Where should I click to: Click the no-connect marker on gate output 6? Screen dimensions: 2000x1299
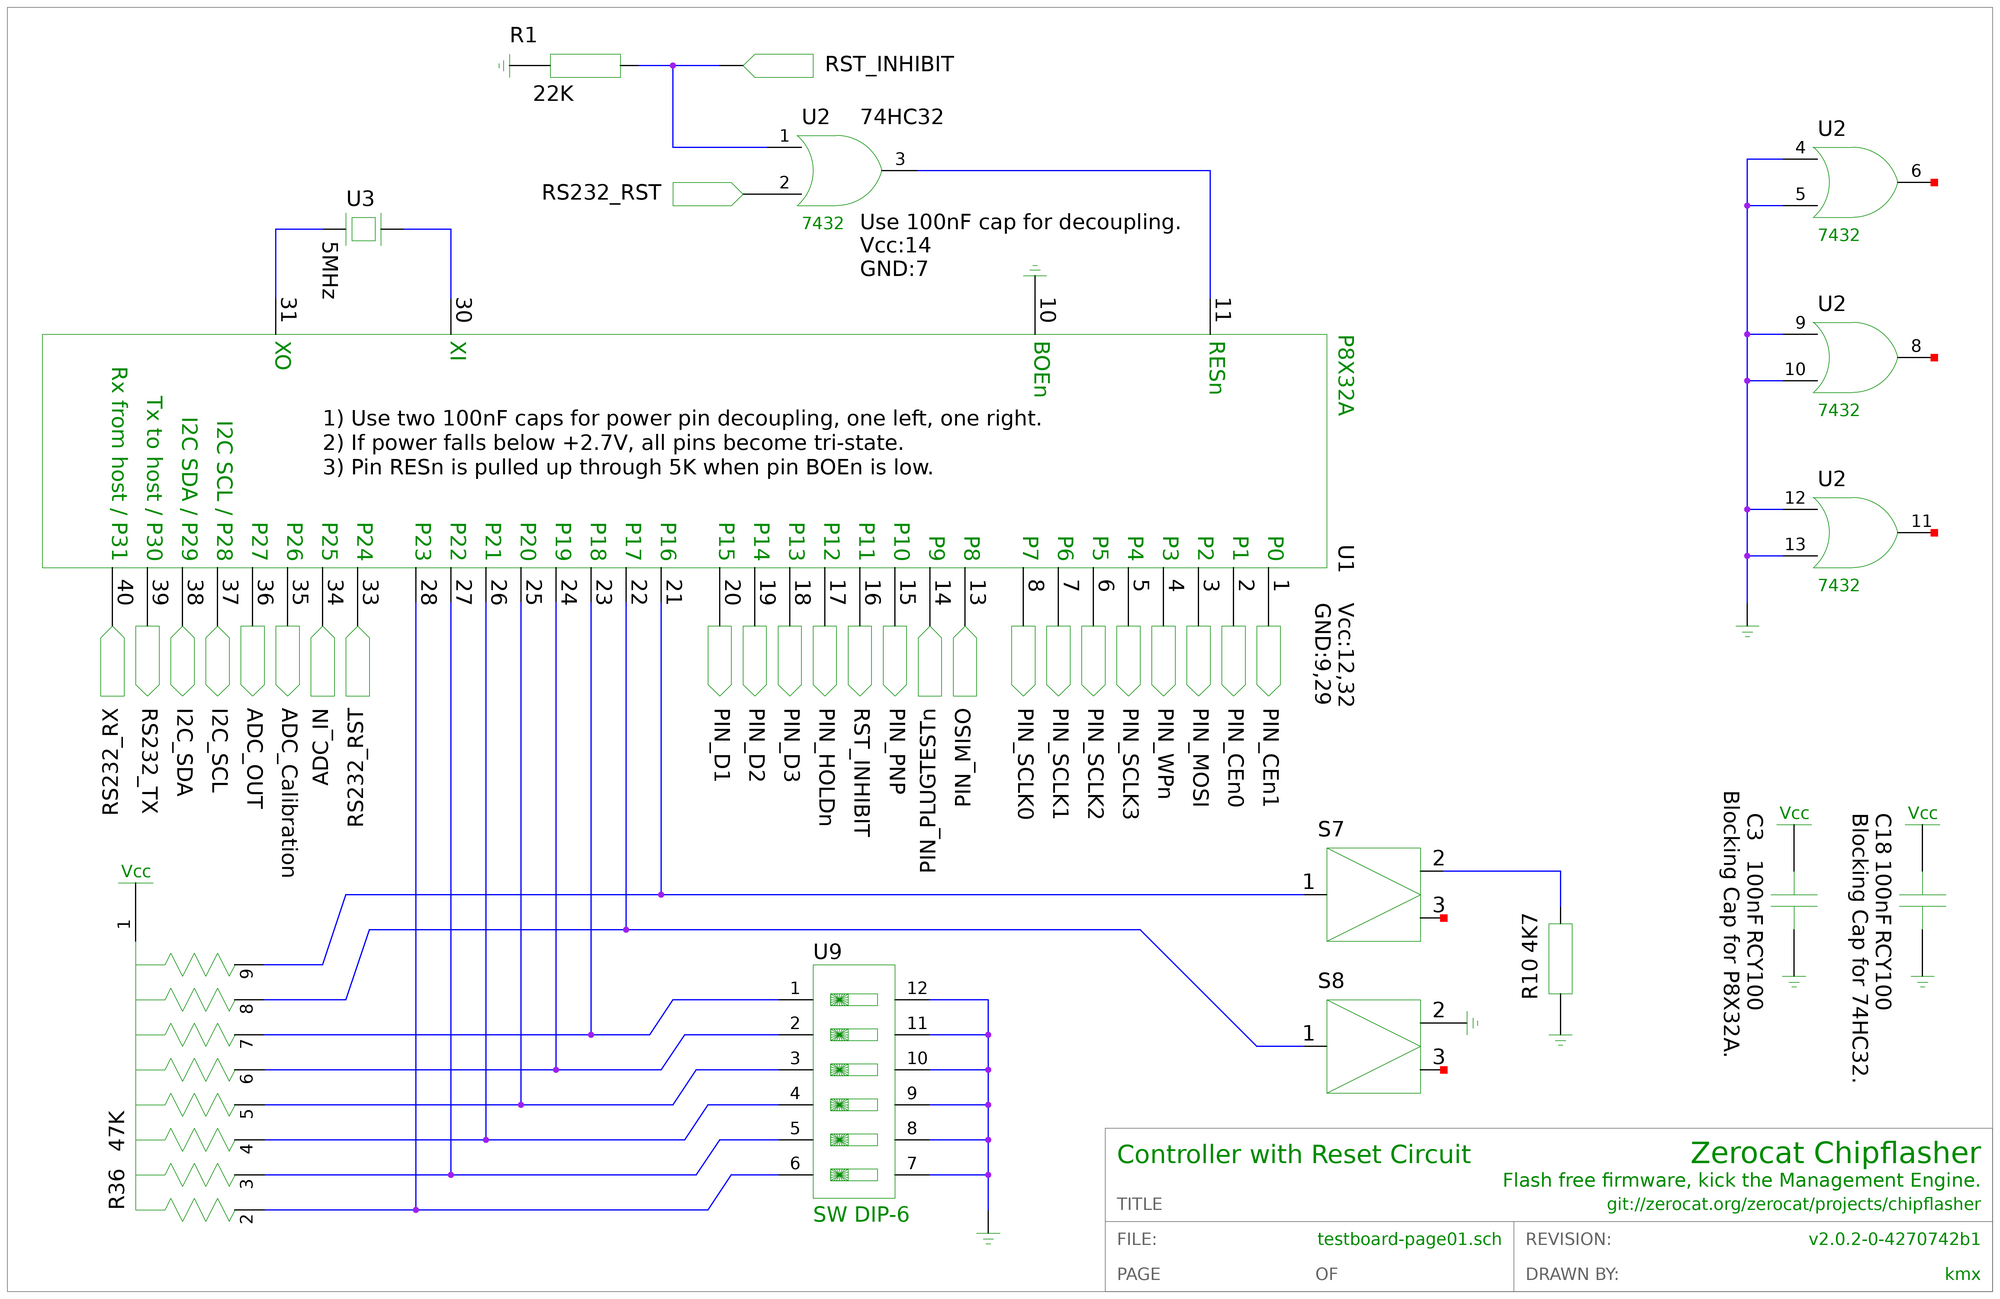[1934, 182]
